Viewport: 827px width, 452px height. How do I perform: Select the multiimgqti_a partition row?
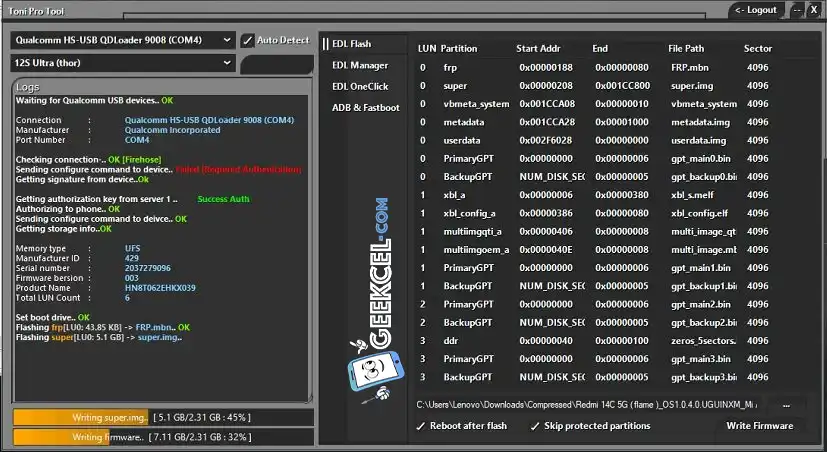593,232
